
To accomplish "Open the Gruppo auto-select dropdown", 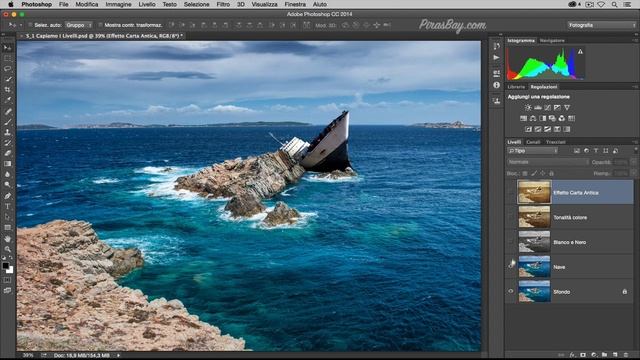I will [x=78, y=25].
